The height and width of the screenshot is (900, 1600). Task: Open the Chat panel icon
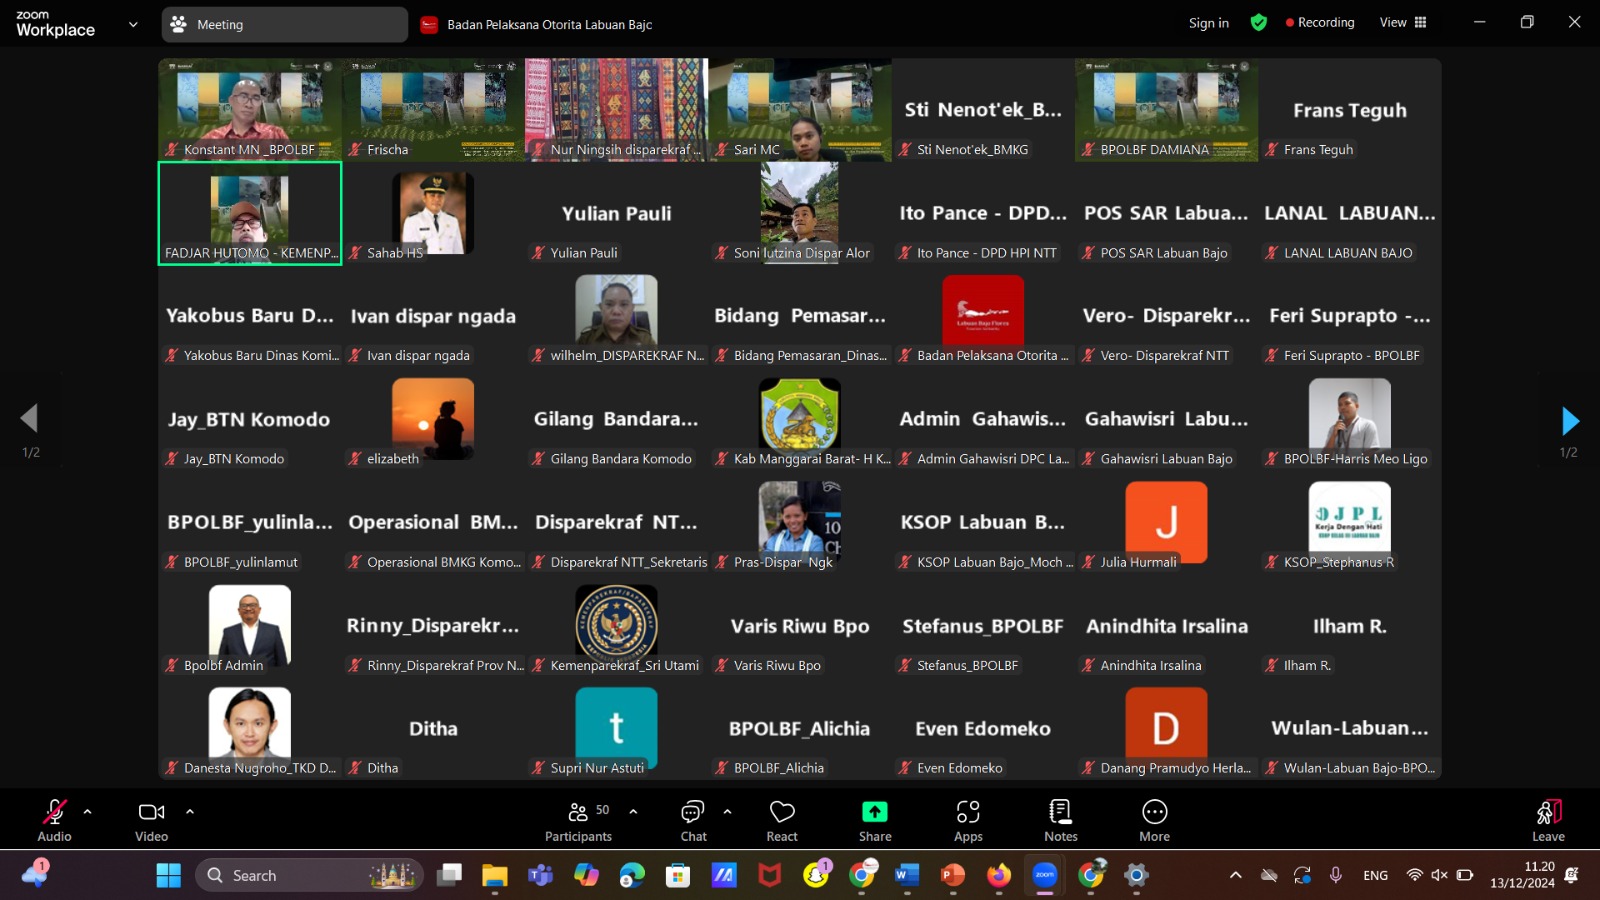tap(693, 811)
